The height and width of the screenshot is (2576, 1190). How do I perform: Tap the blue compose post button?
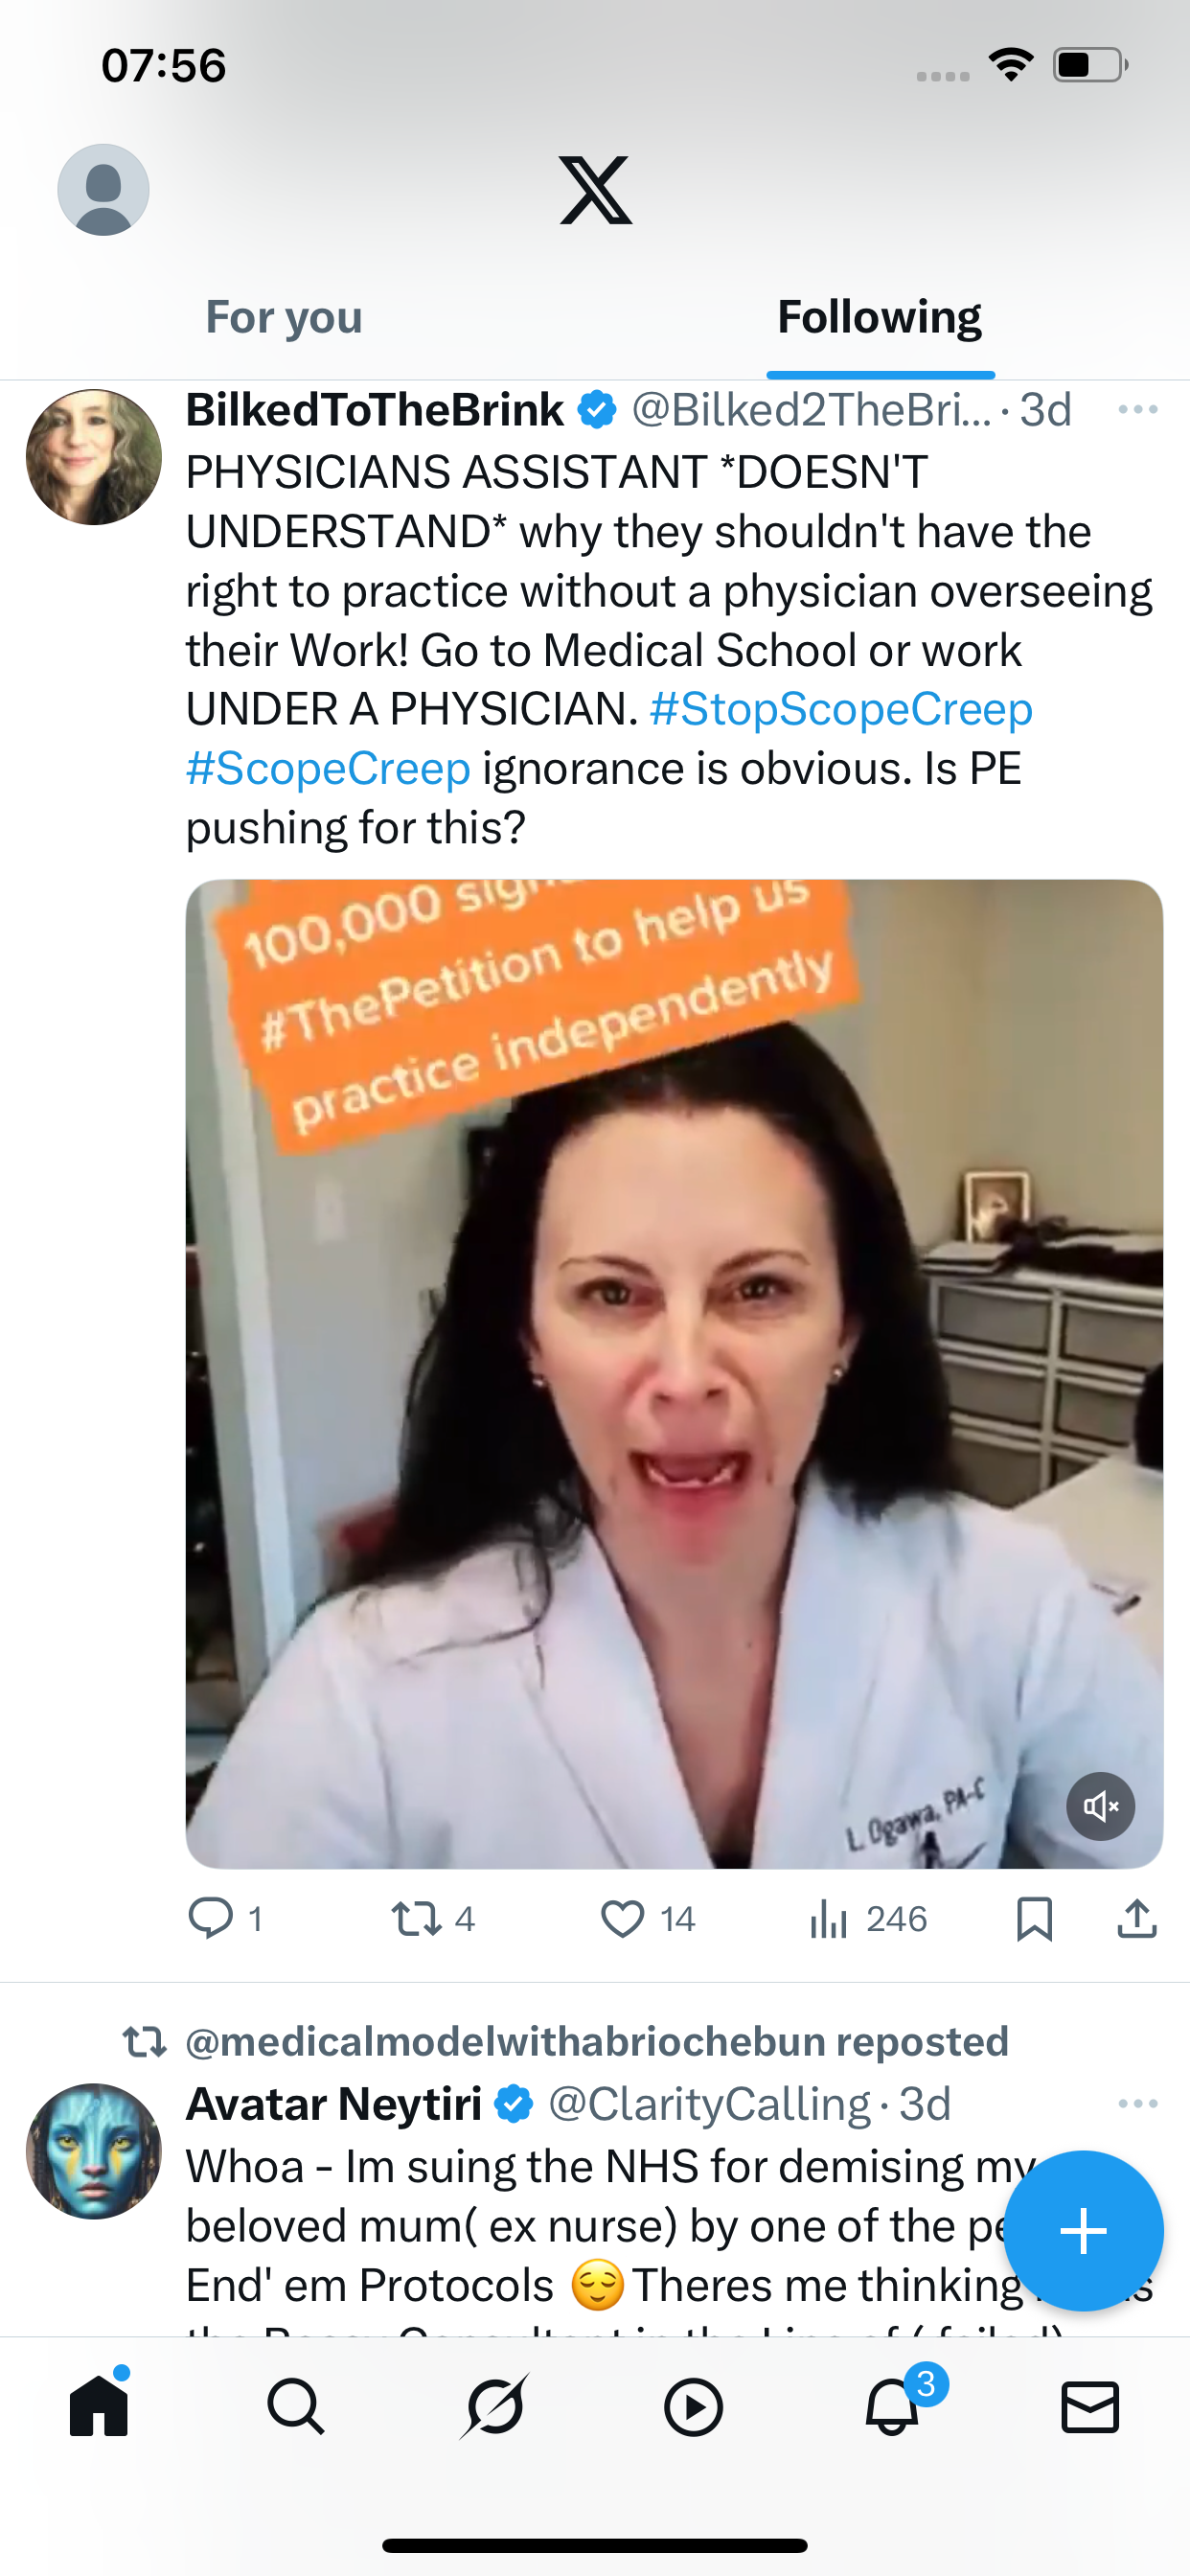tap(1083, 2231)
